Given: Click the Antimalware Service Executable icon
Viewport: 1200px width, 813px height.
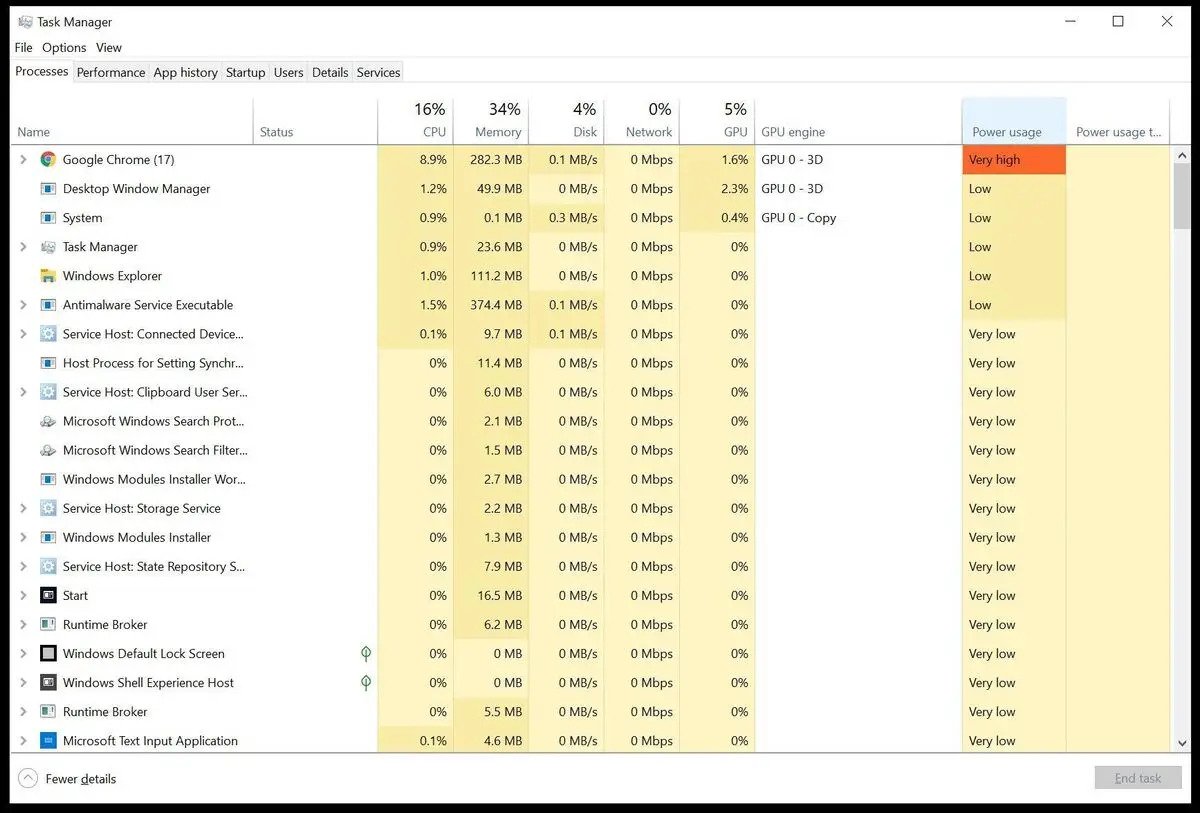Looking at the screenshot, I should tap(48, 305).
